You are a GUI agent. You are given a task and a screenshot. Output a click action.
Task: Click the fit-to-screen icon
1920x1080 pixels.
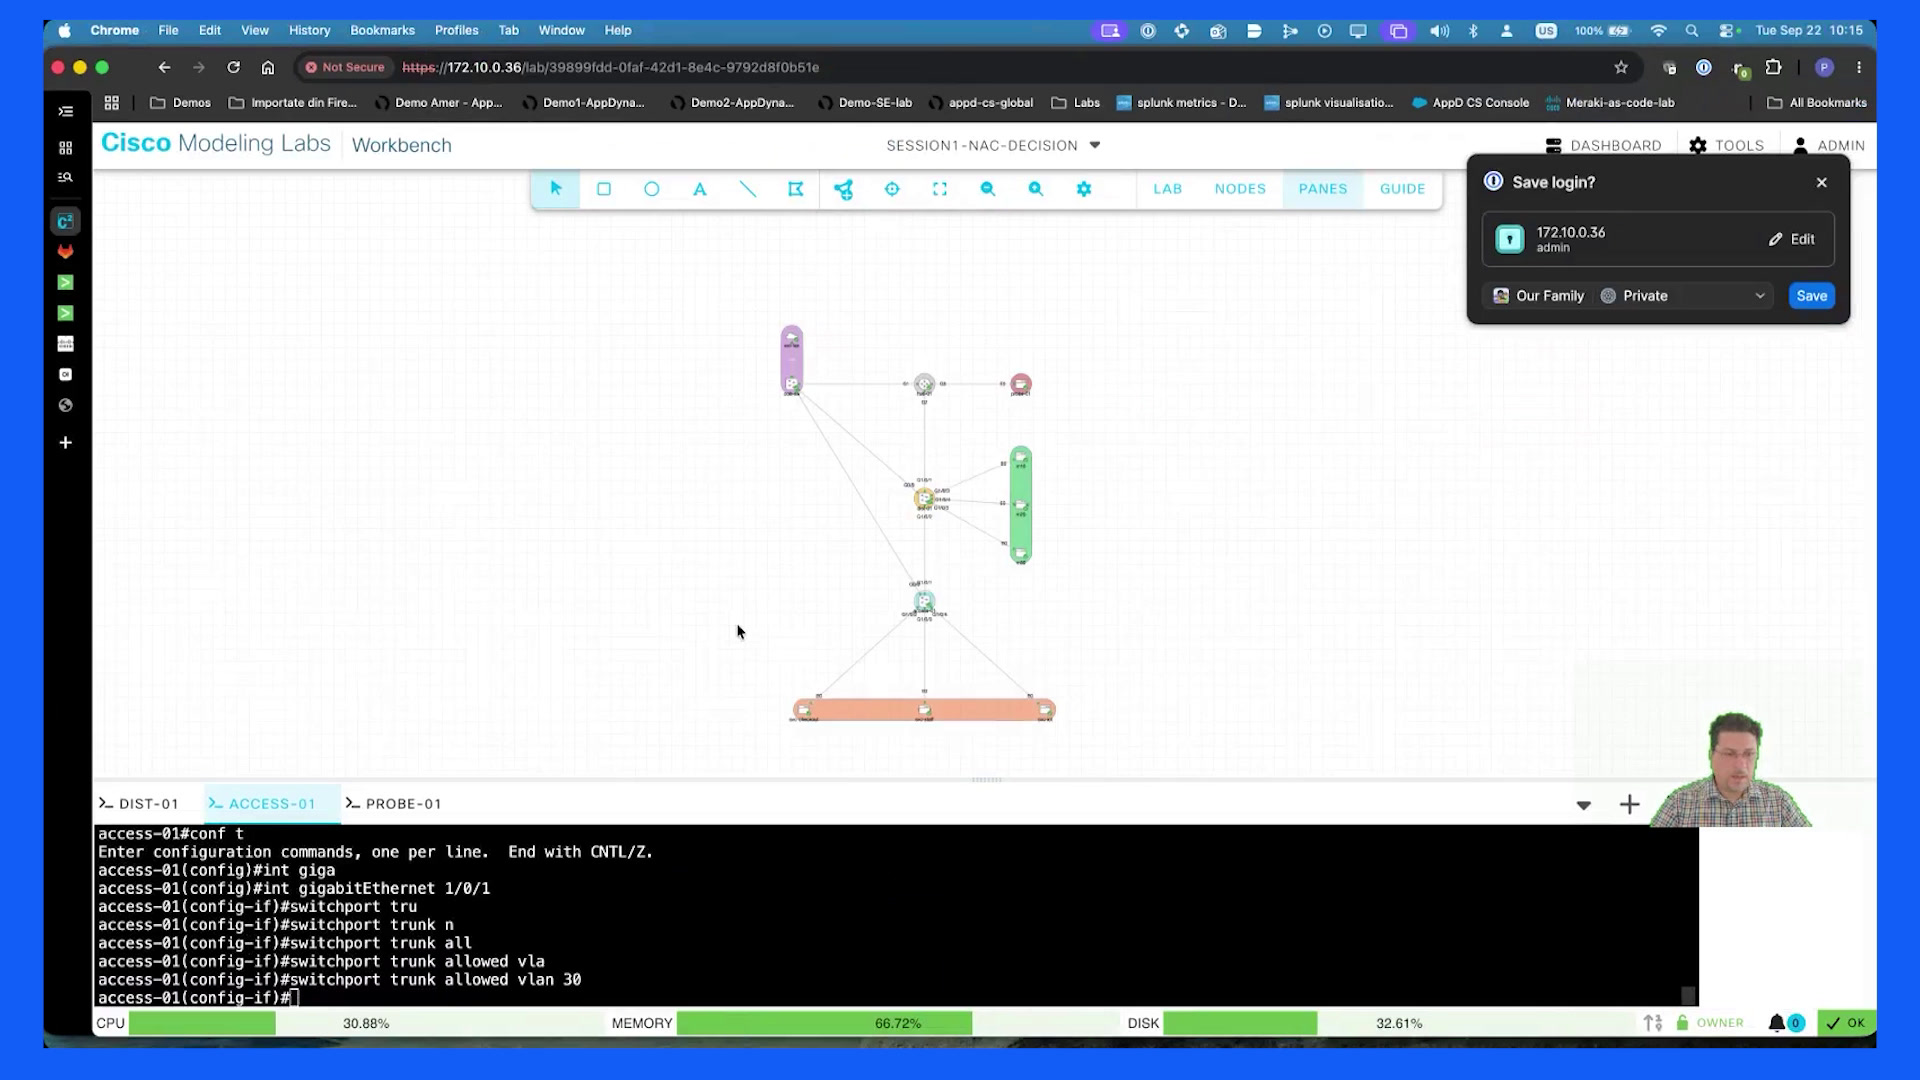point(940,189)
